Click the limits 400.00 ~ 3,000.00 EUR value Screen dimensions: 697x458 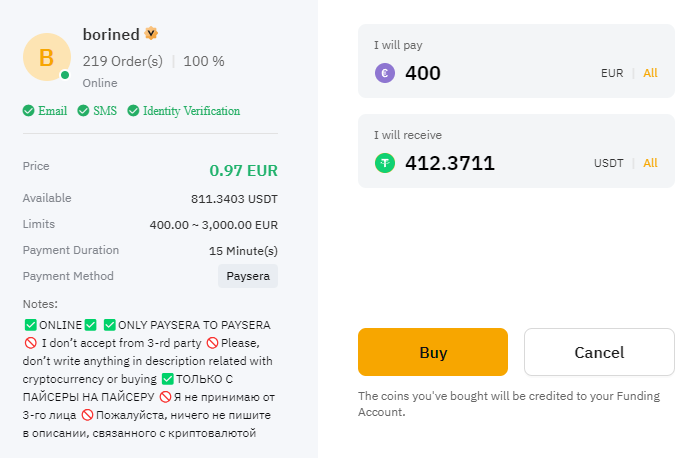[214, 225]
